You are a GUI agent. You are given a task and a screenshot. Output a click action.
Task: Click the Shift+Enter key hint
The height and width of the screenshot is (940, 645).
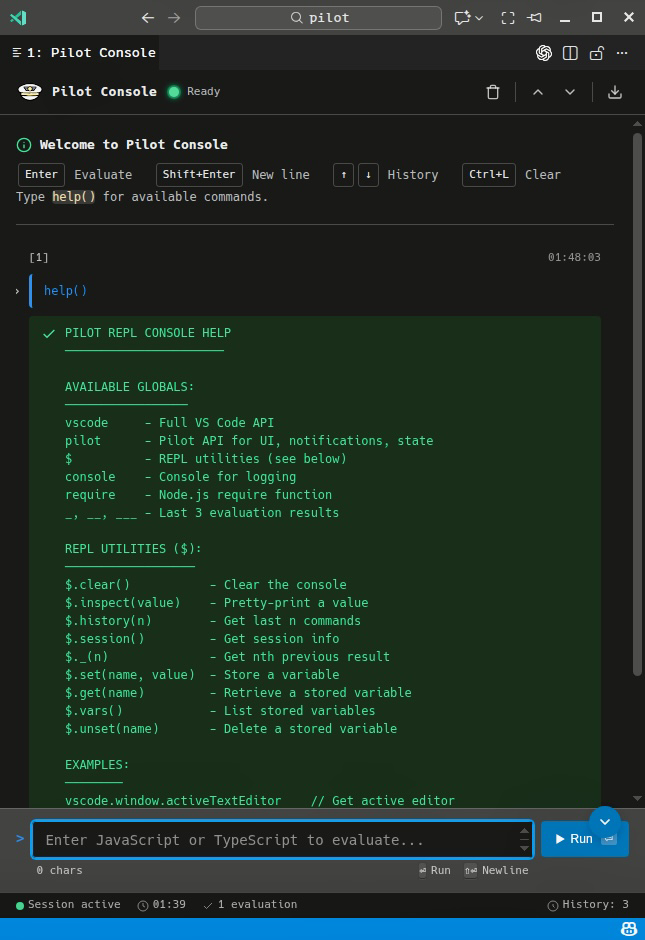pyautogui.click(x=199, y=174)
